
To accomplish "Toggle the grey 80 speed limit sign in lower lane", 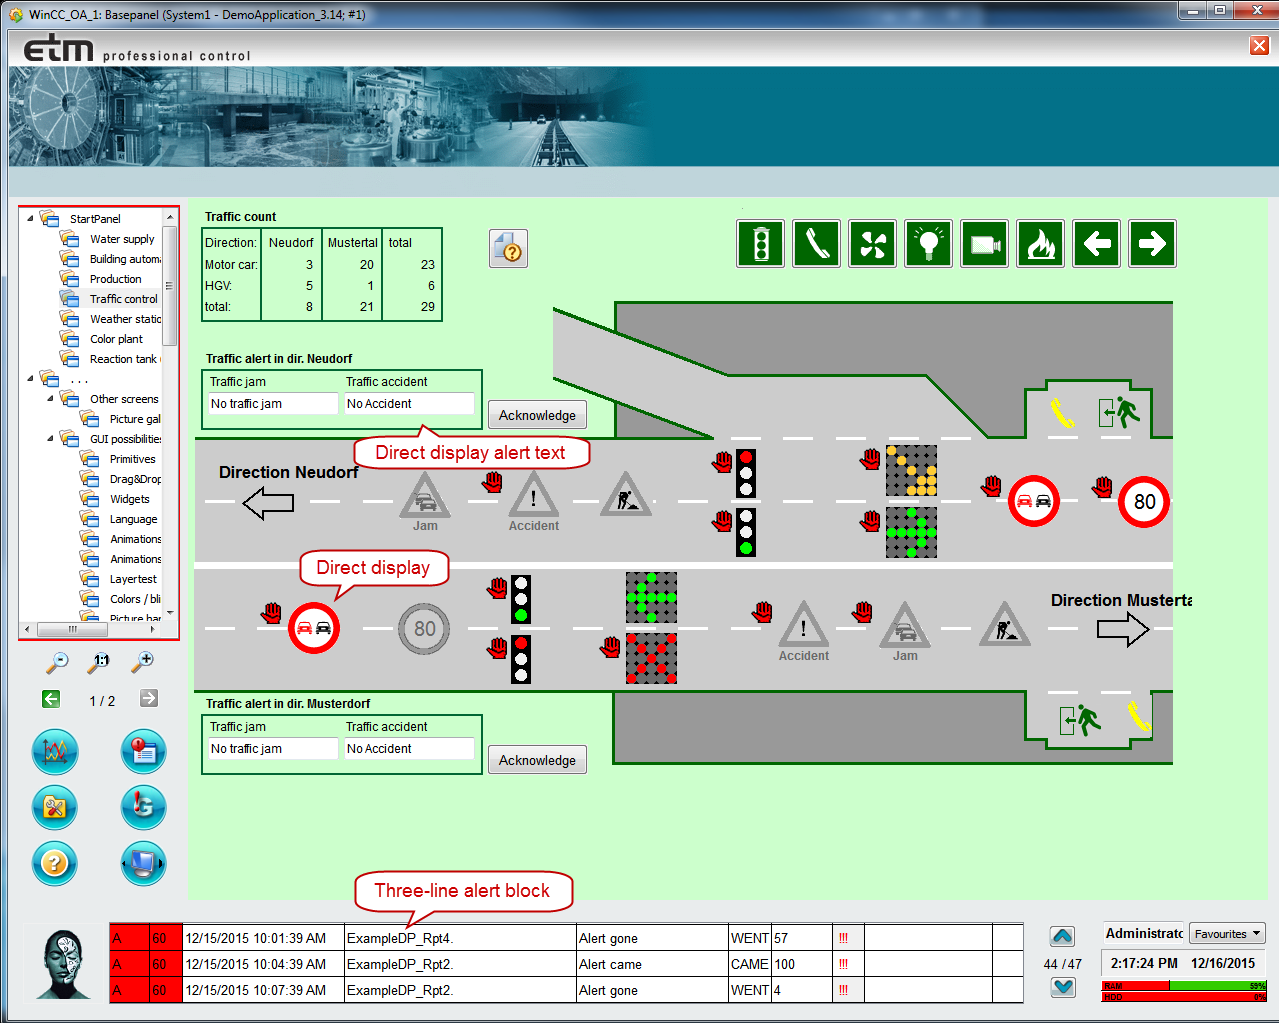I will coord(424,629).
